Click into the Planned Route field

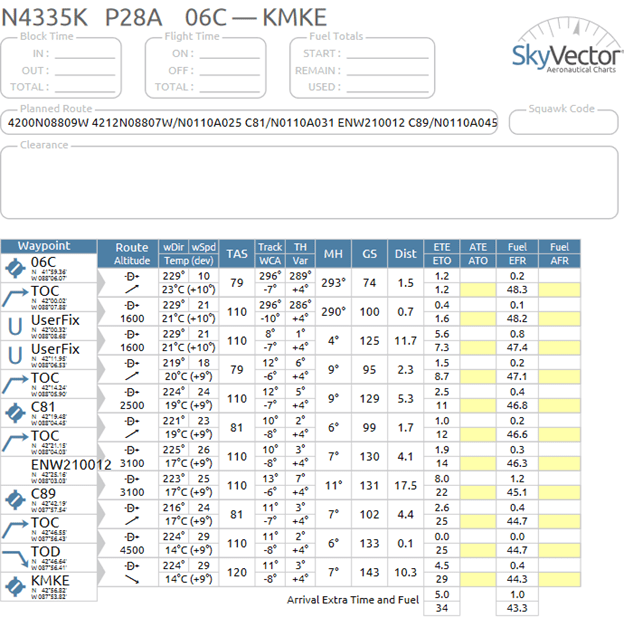(x=250, y=122)
